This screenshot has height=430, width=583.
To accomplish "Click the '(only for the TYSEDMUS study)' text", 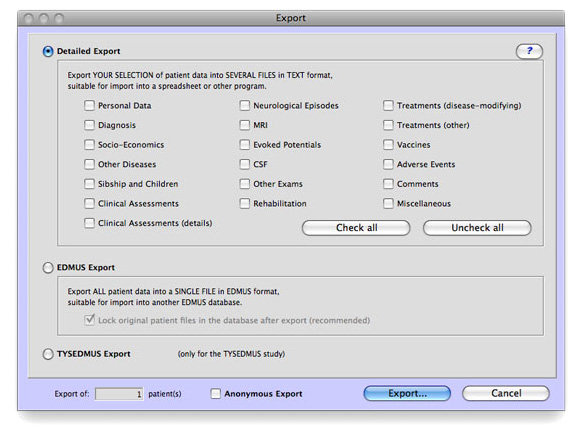I will click(231, 354).
